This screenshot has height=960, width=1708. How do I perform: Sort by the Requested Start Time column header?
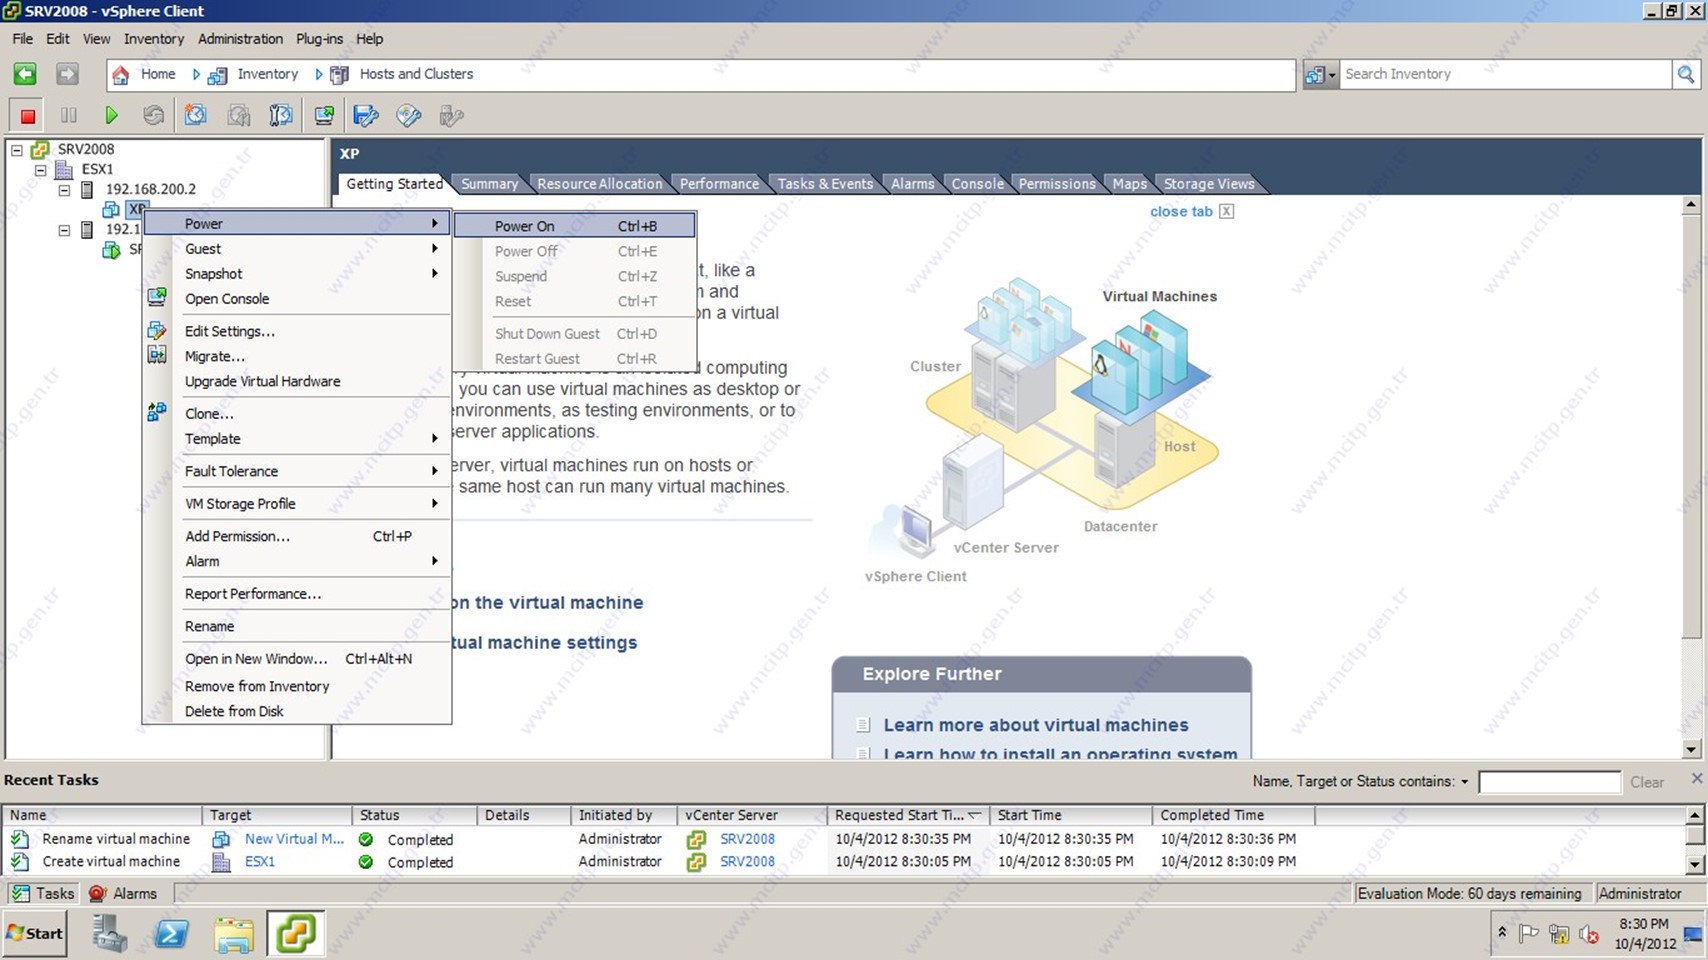coord(908,815)
